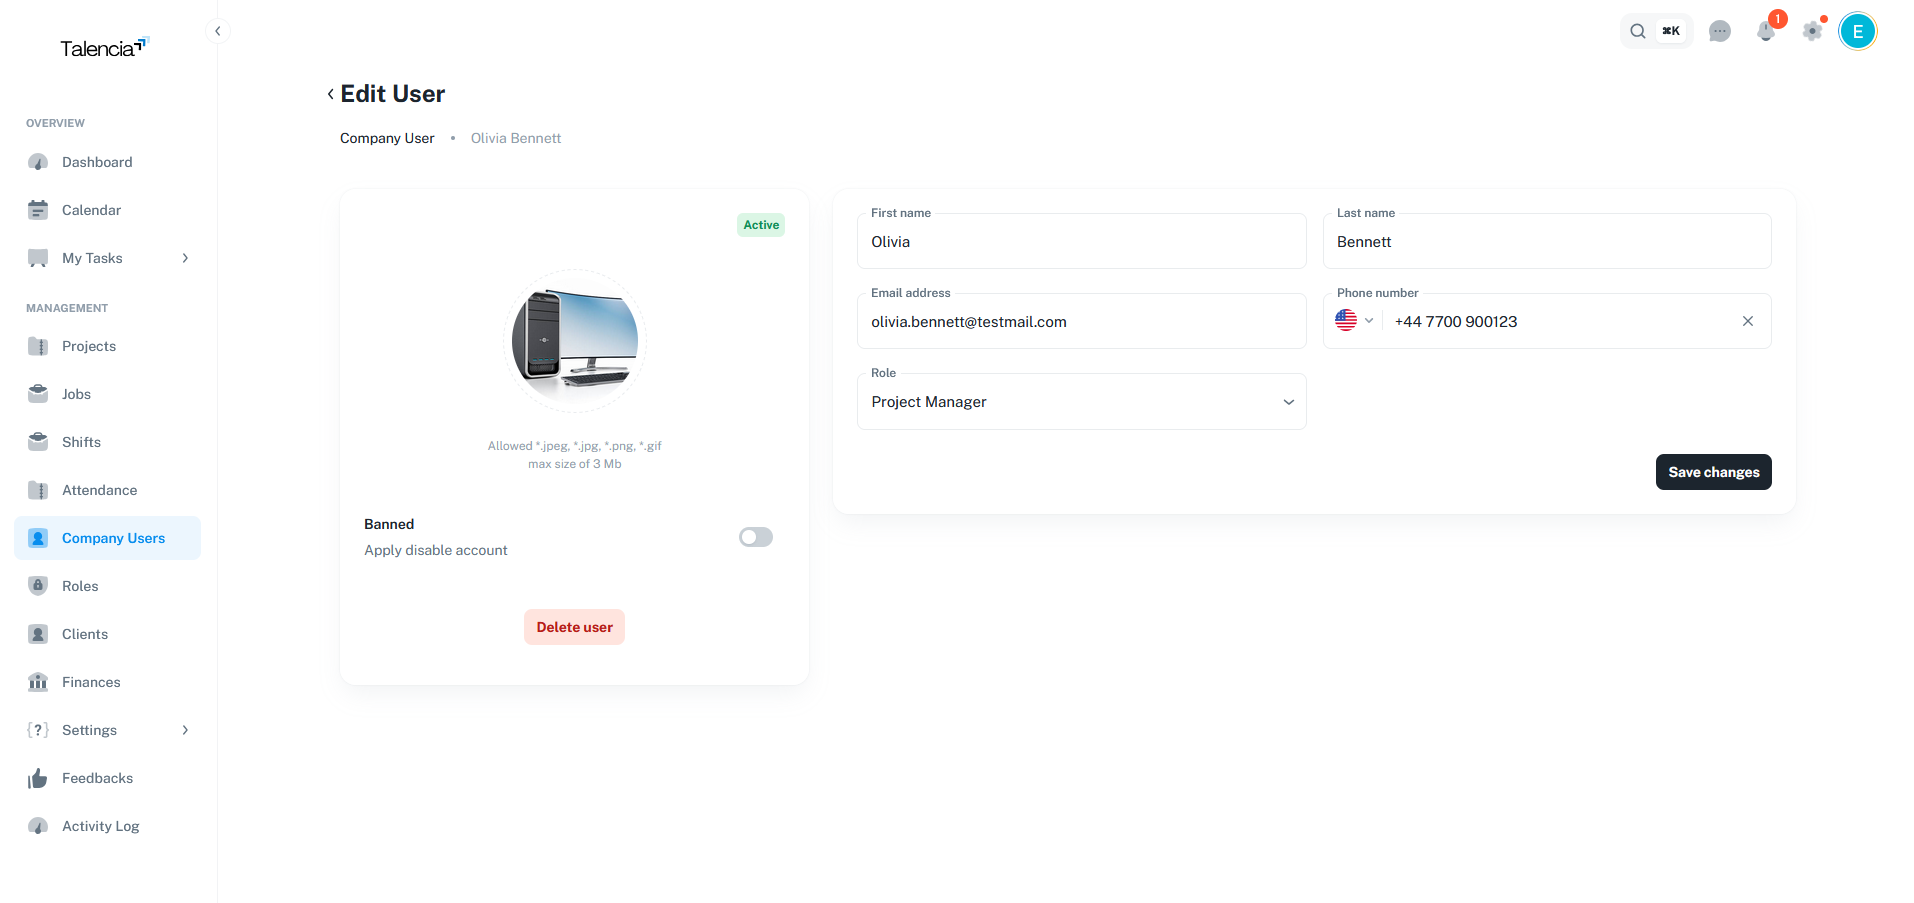Open Projects from the sidebar
This screenshot has width=1914, height=903.
point(37,345)
